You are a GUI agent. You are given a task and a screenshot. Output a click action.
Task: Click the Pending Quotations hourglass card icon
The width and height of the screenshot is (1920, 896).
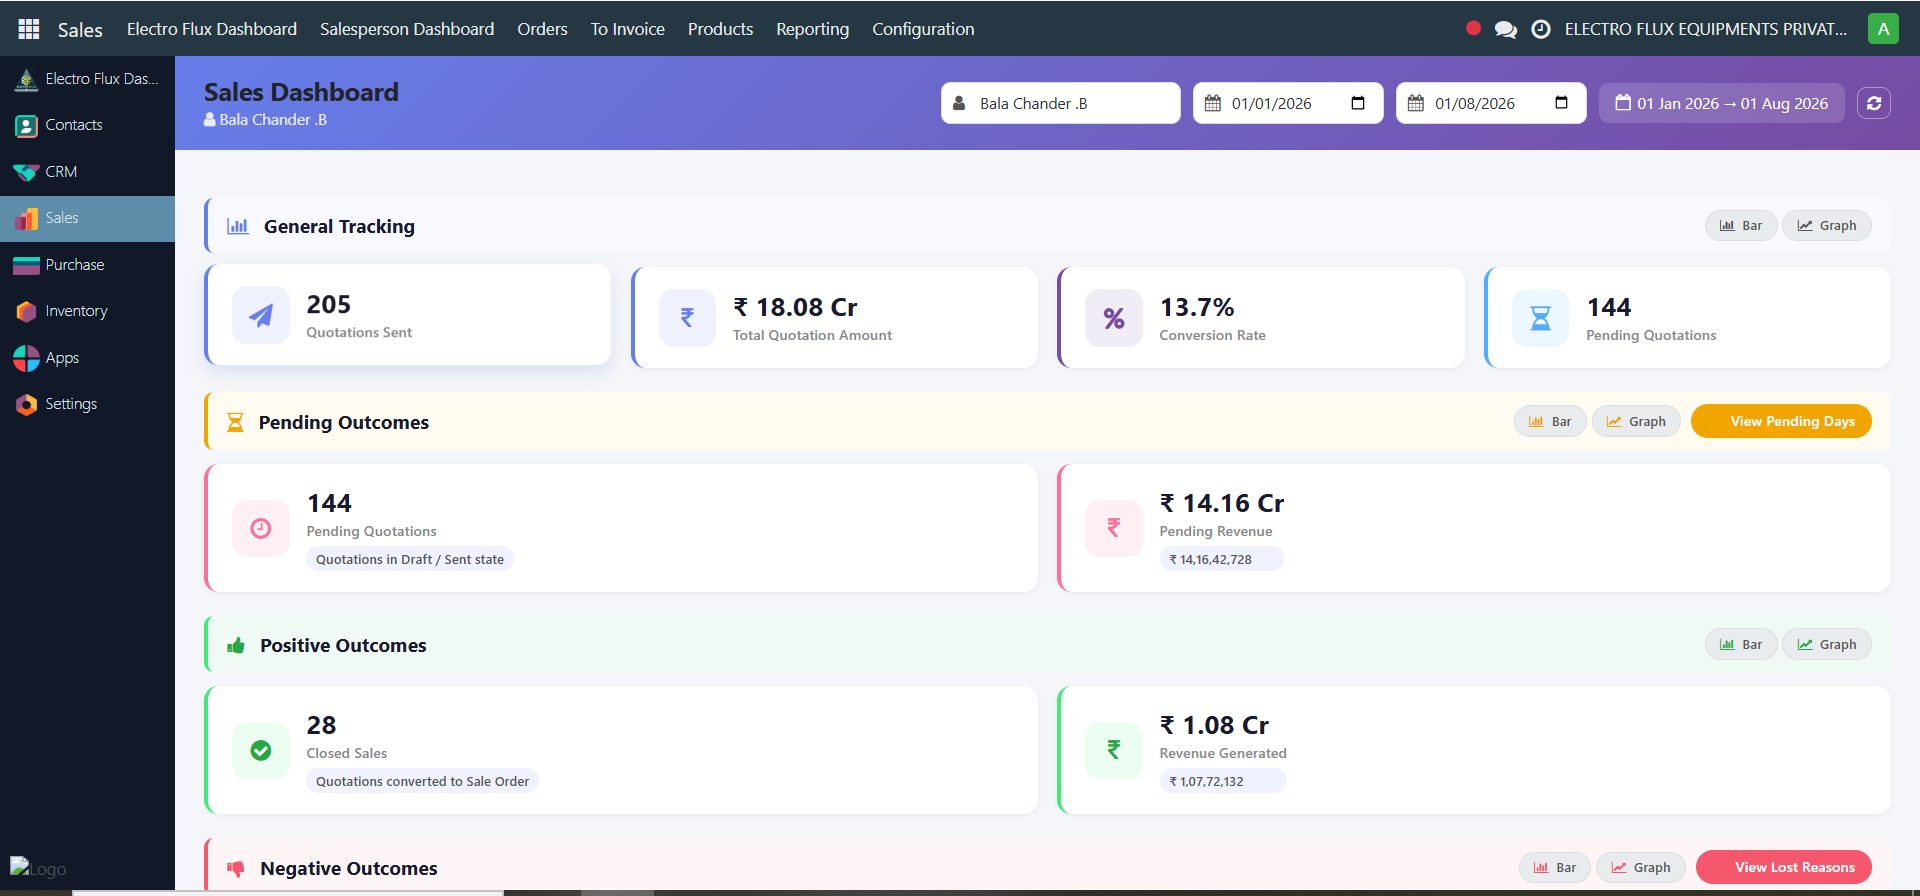tap(1541, 318)
